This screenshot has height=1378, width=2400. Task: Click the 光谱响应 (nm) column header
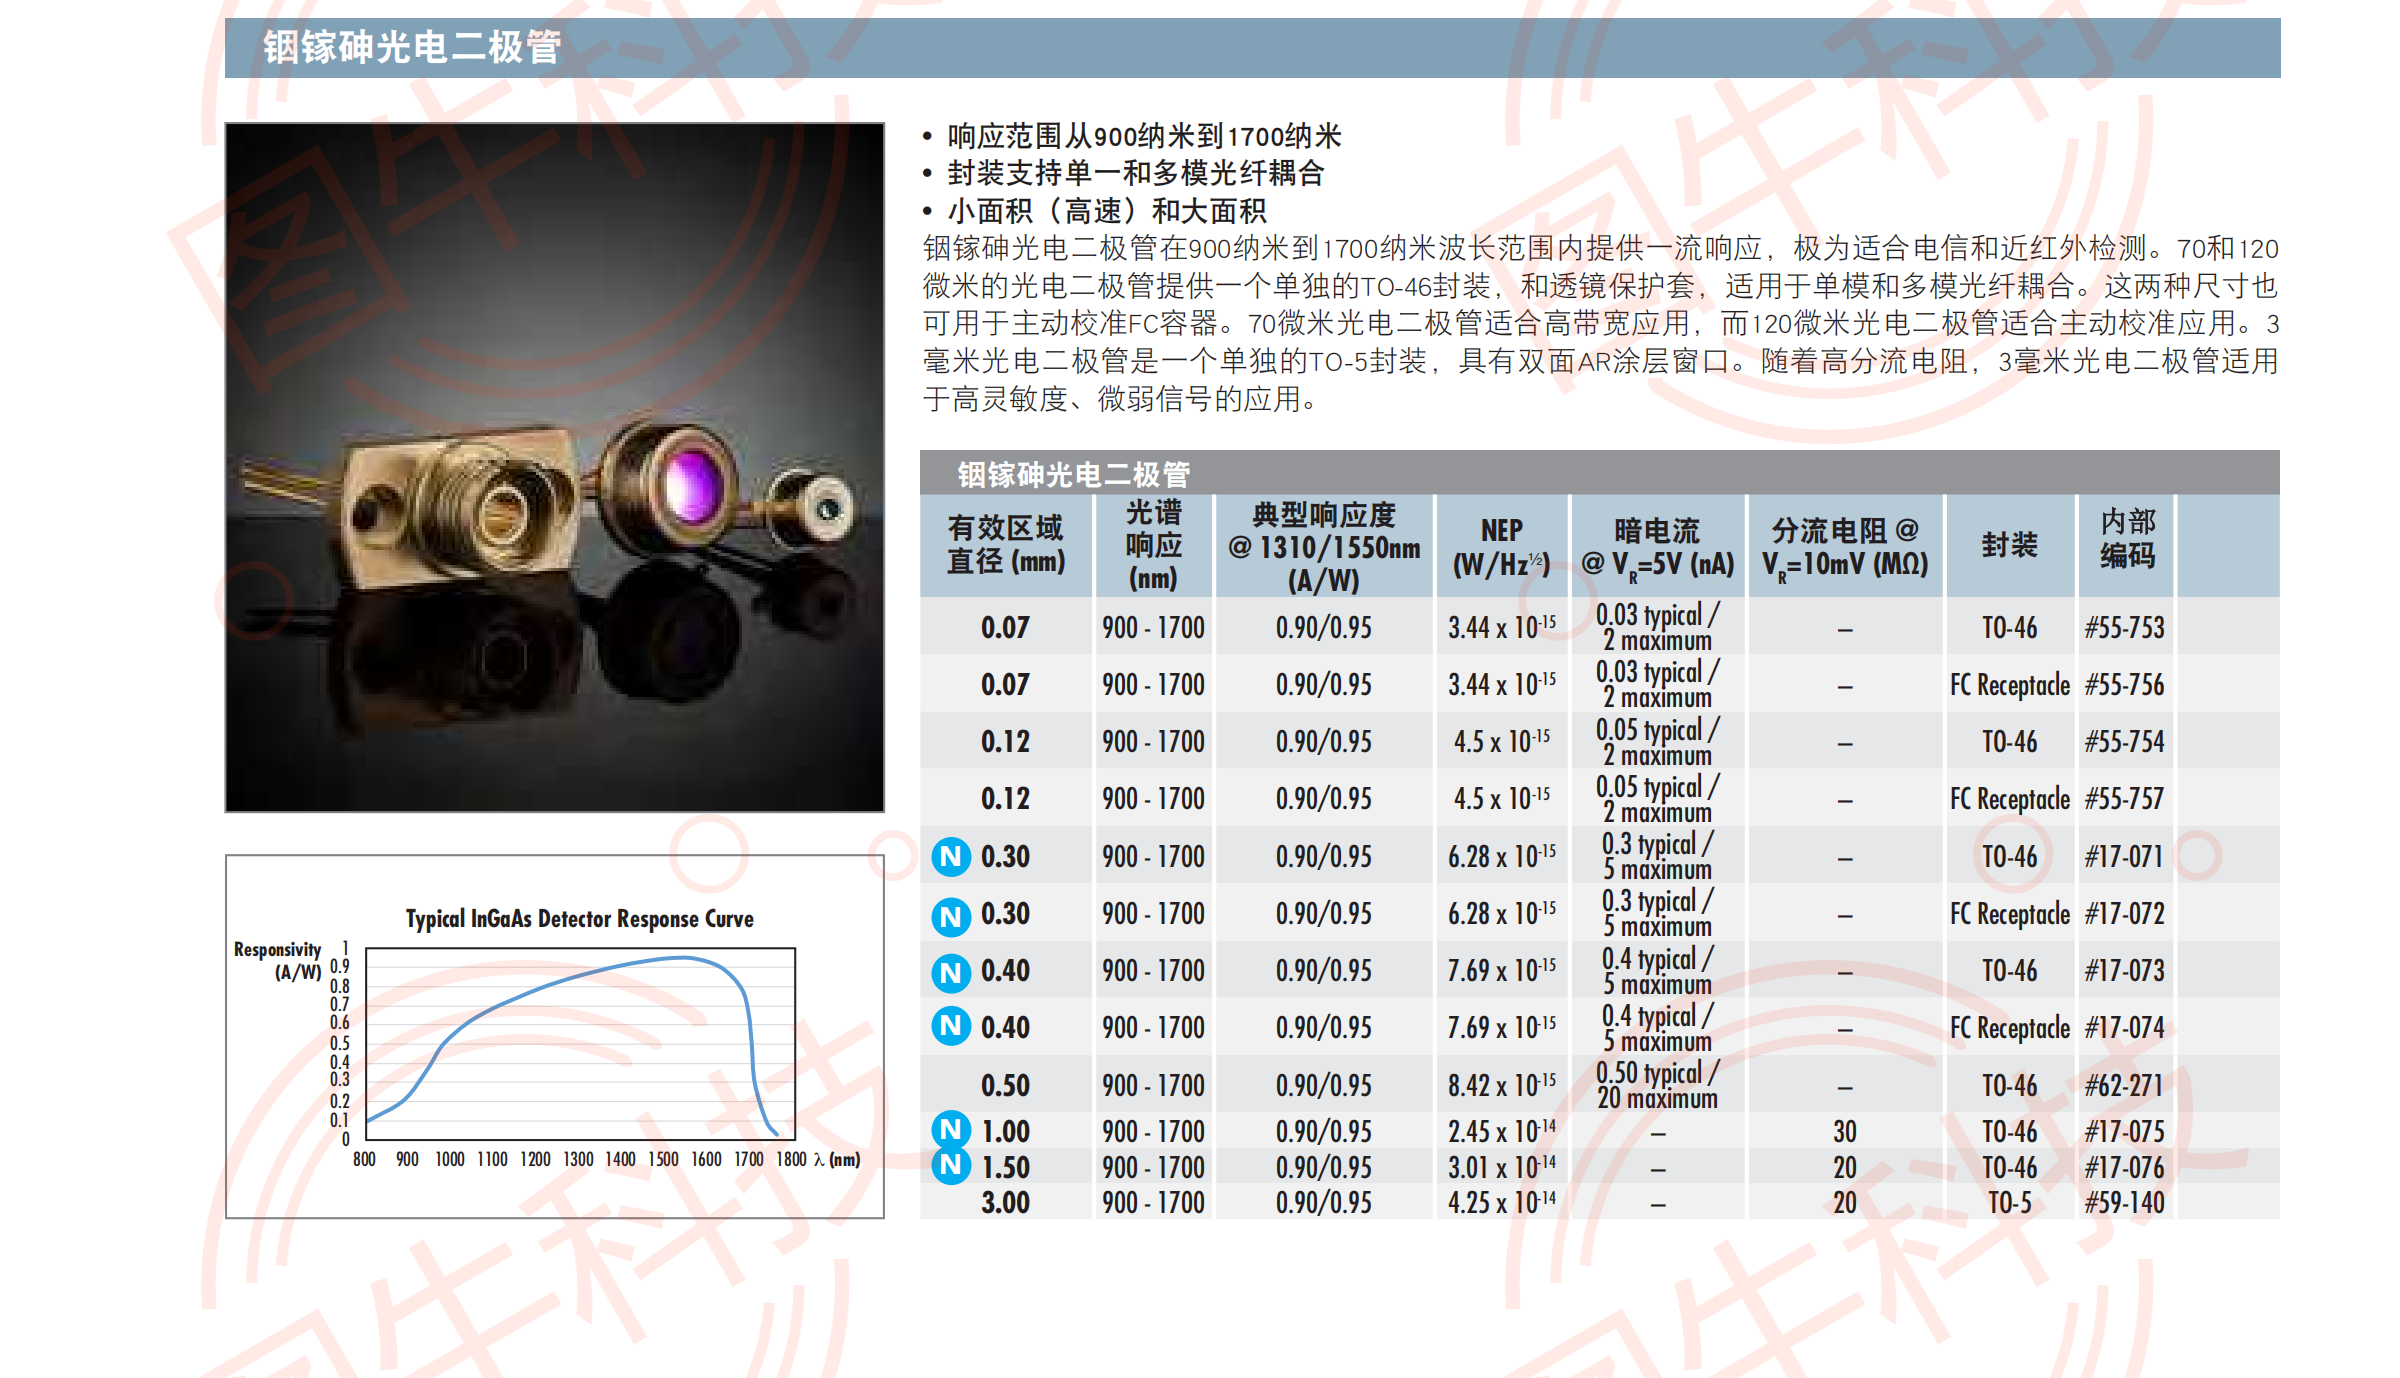pos(1154,545)
